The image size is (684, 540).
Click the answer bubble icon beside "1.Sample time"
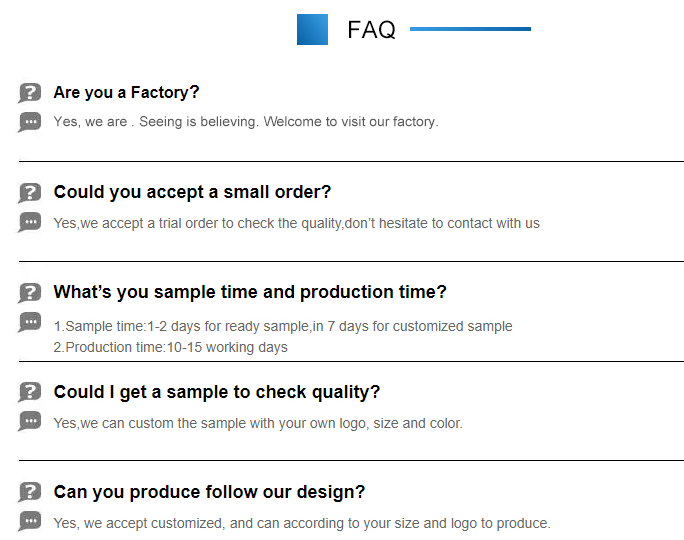click(x=30, y=322)
